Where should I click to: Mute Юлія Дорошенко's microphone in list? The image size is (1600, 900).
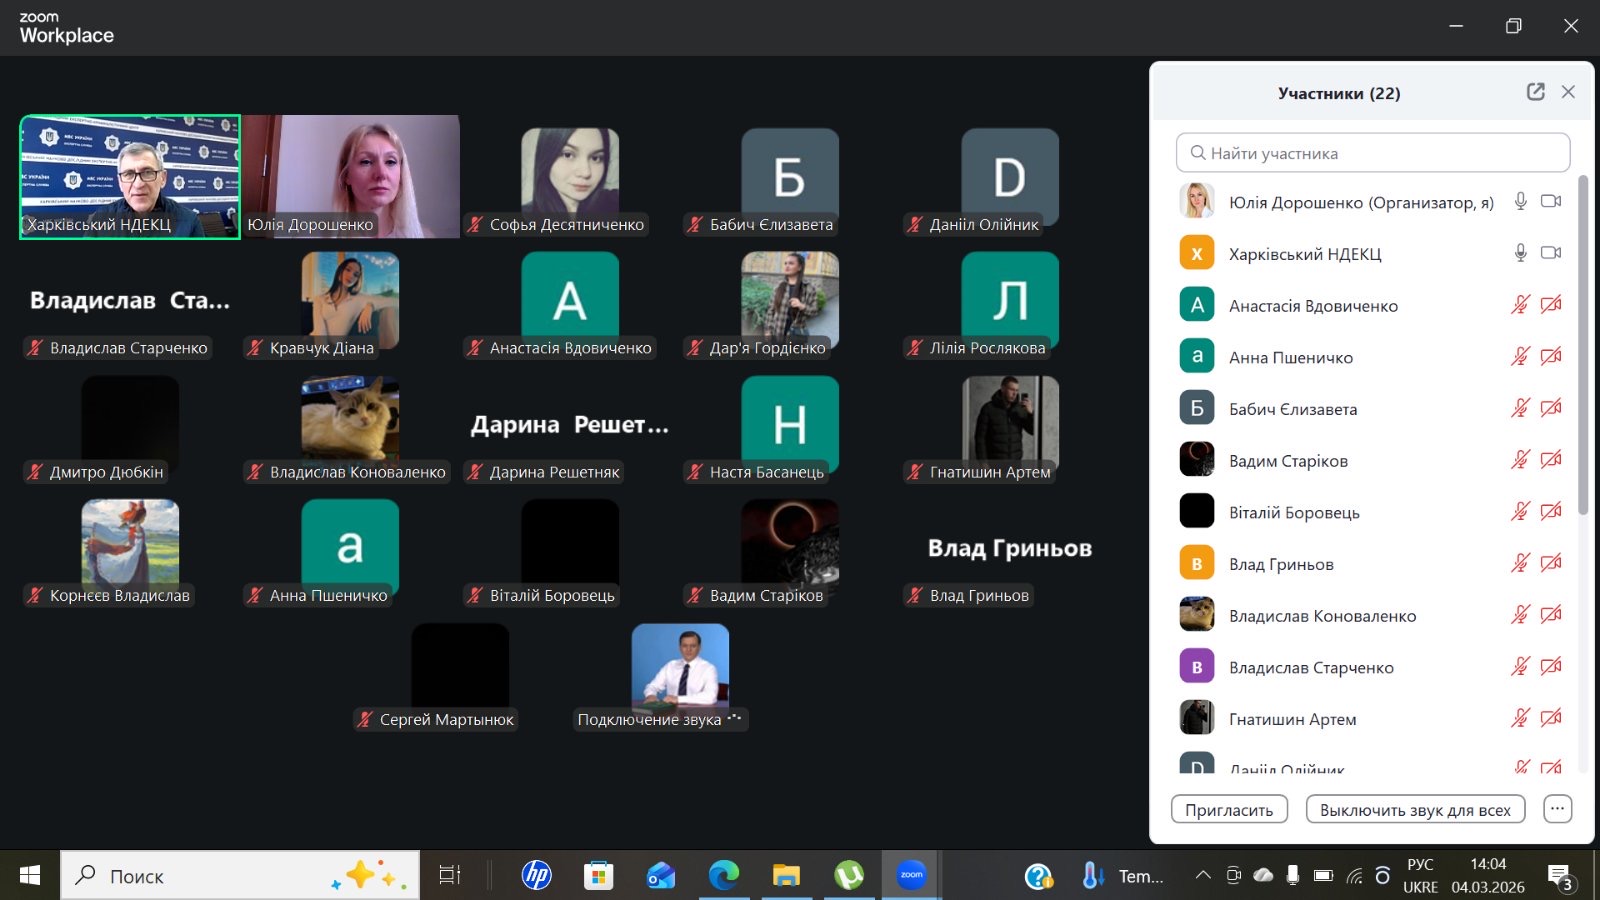[1520, 201]
